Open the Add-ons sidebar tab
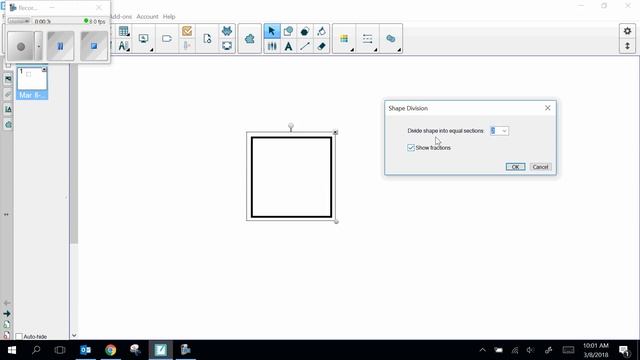 8,124
